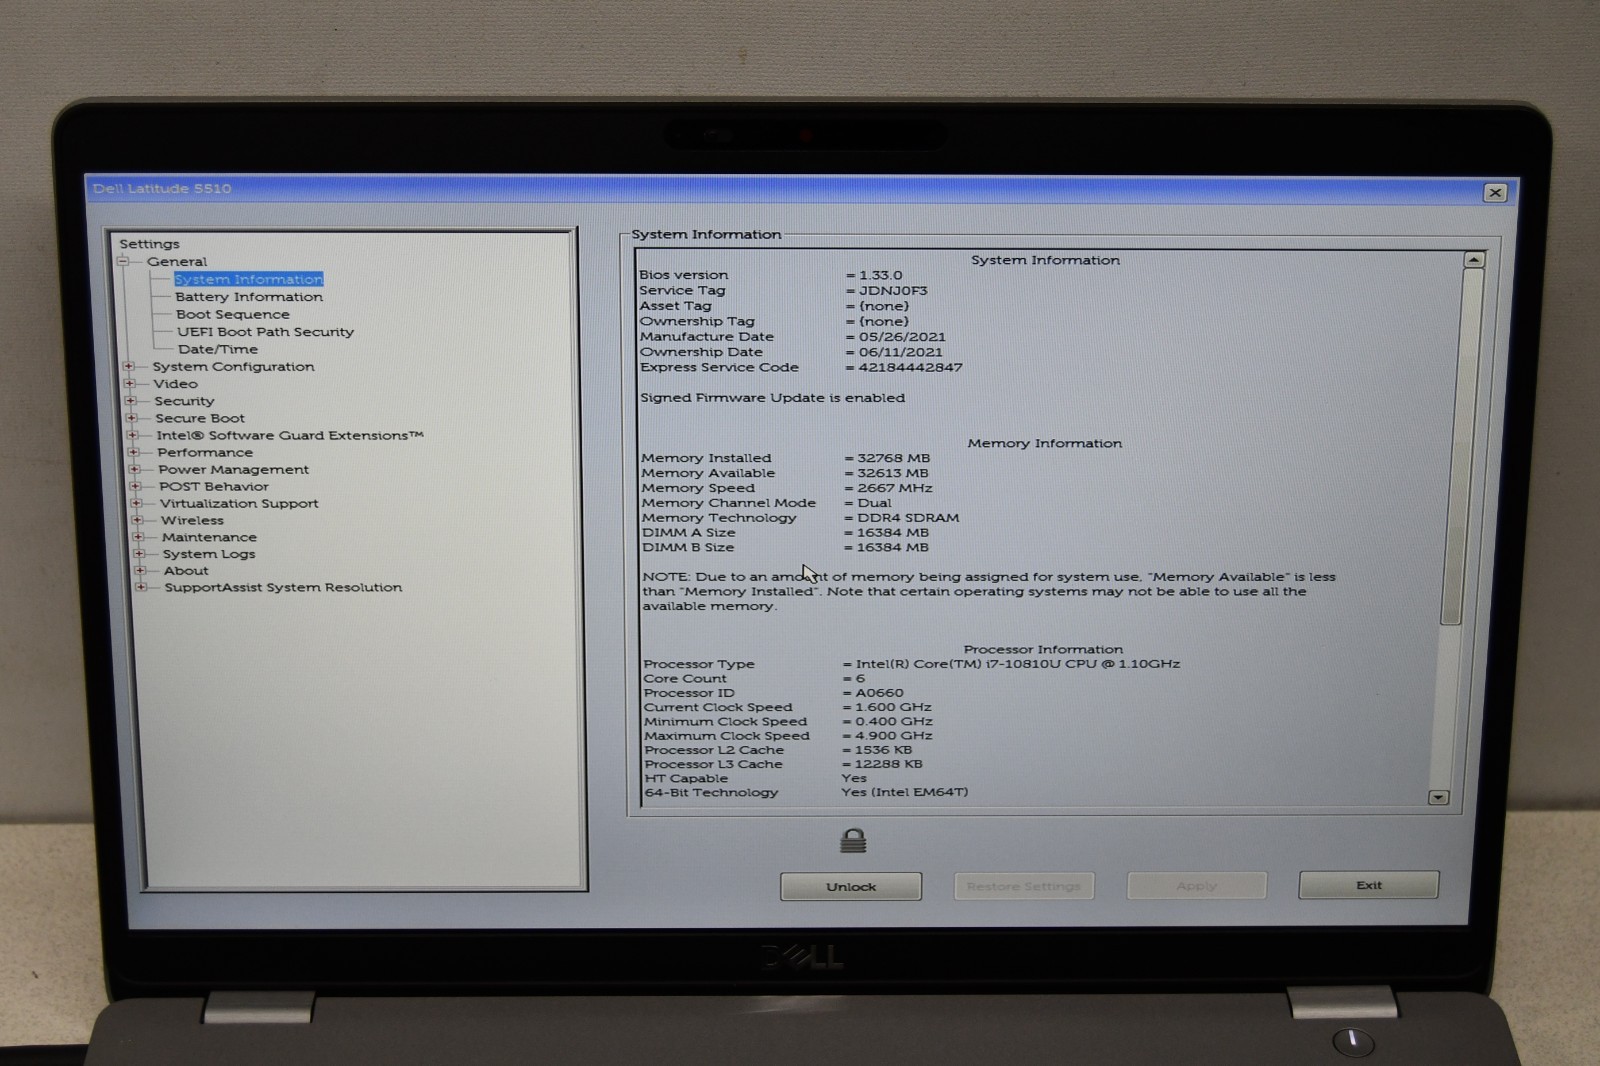Select the General category label

coord(177,262)
